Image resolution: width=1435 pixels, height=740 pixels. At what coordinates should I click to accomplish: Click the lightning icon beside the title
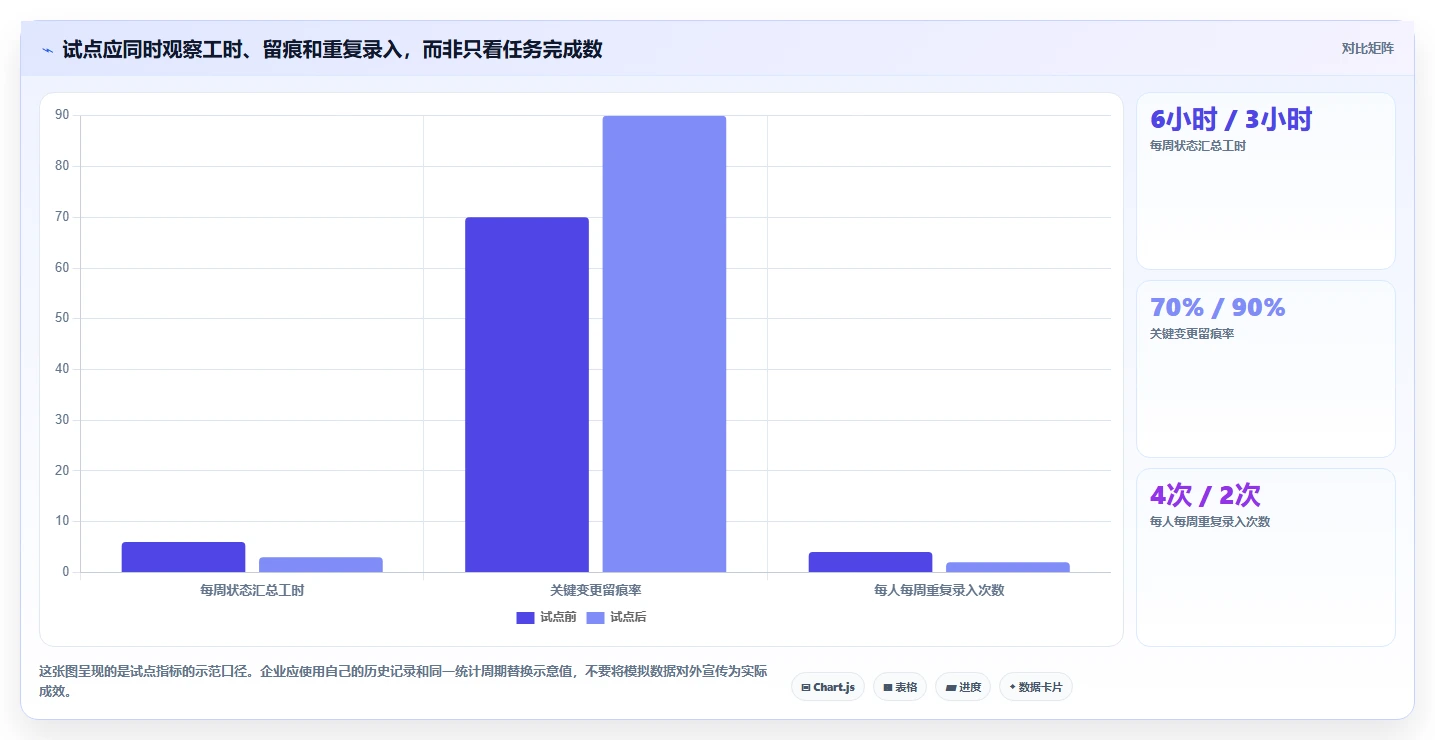tap(47, 50)
